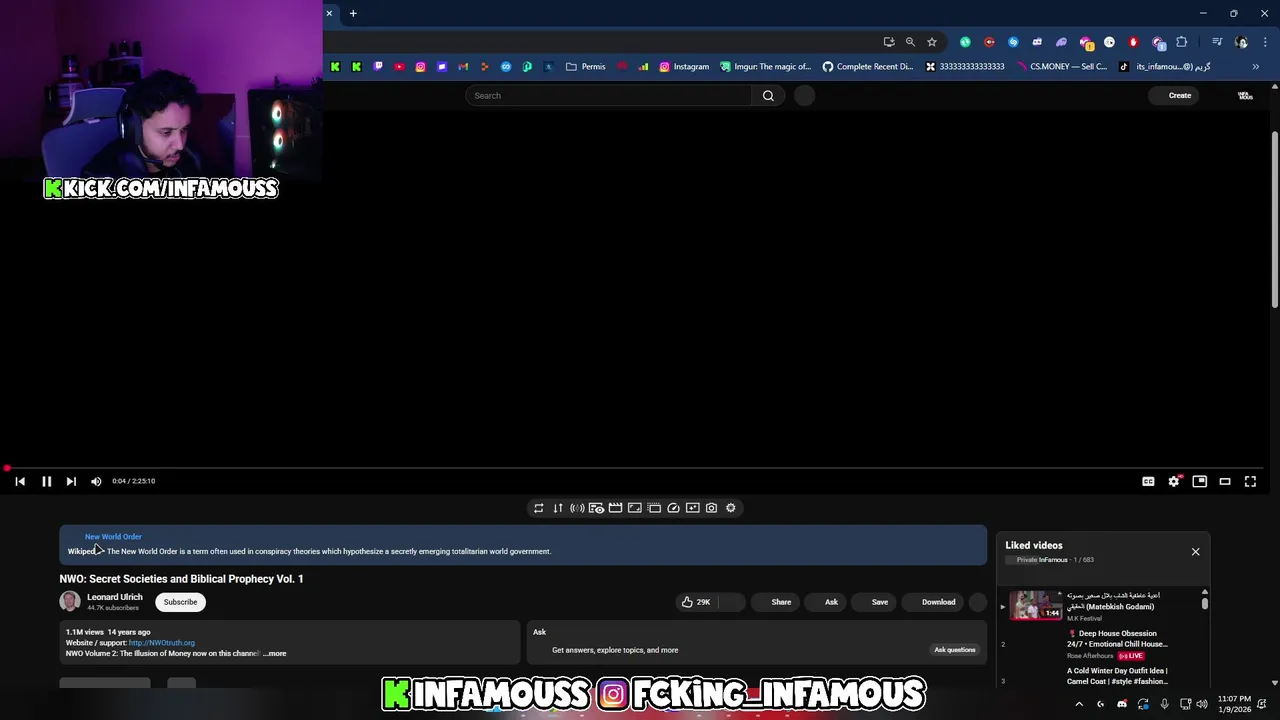Open the CS.MONEY bookmark
The width and height of the screenshot is (1280, 720).
(1062, 67)
